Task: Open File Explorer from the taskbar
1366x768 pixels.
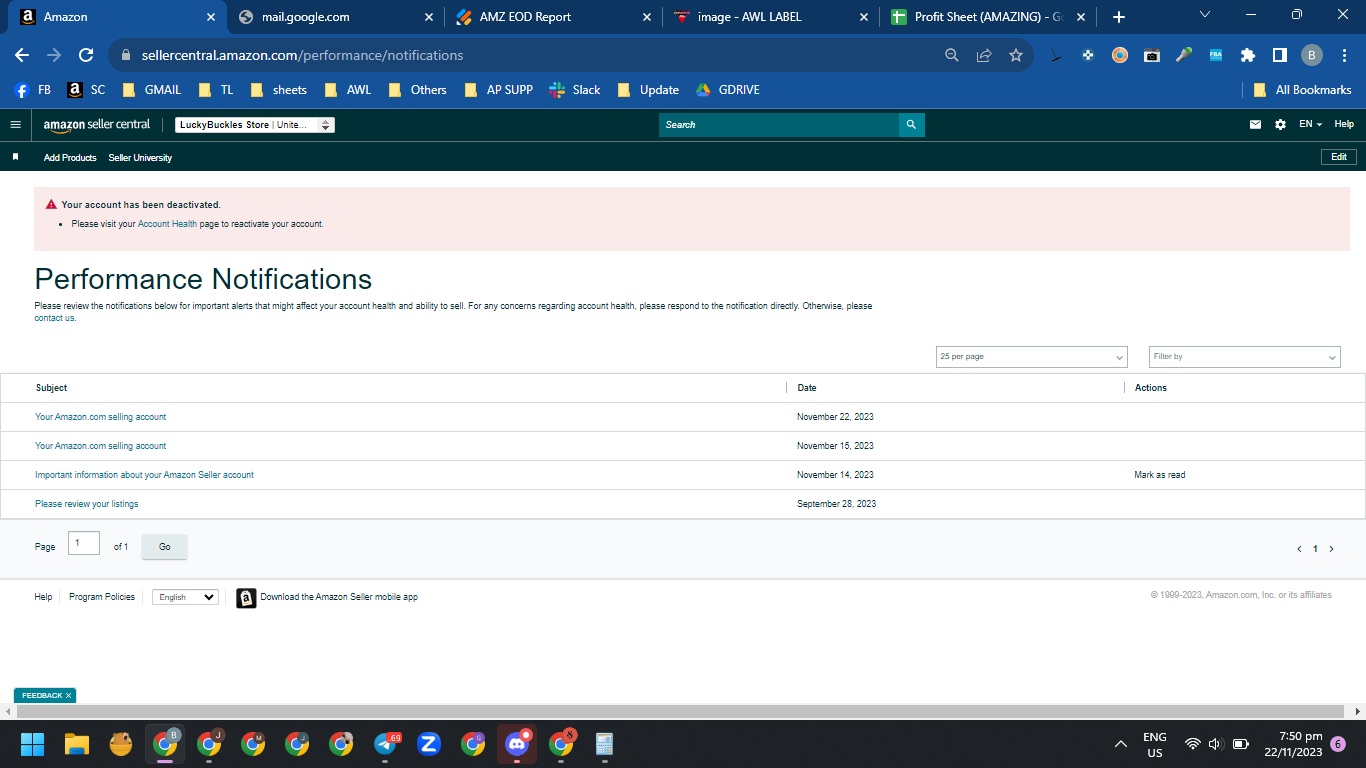Action: coord(77,744)
